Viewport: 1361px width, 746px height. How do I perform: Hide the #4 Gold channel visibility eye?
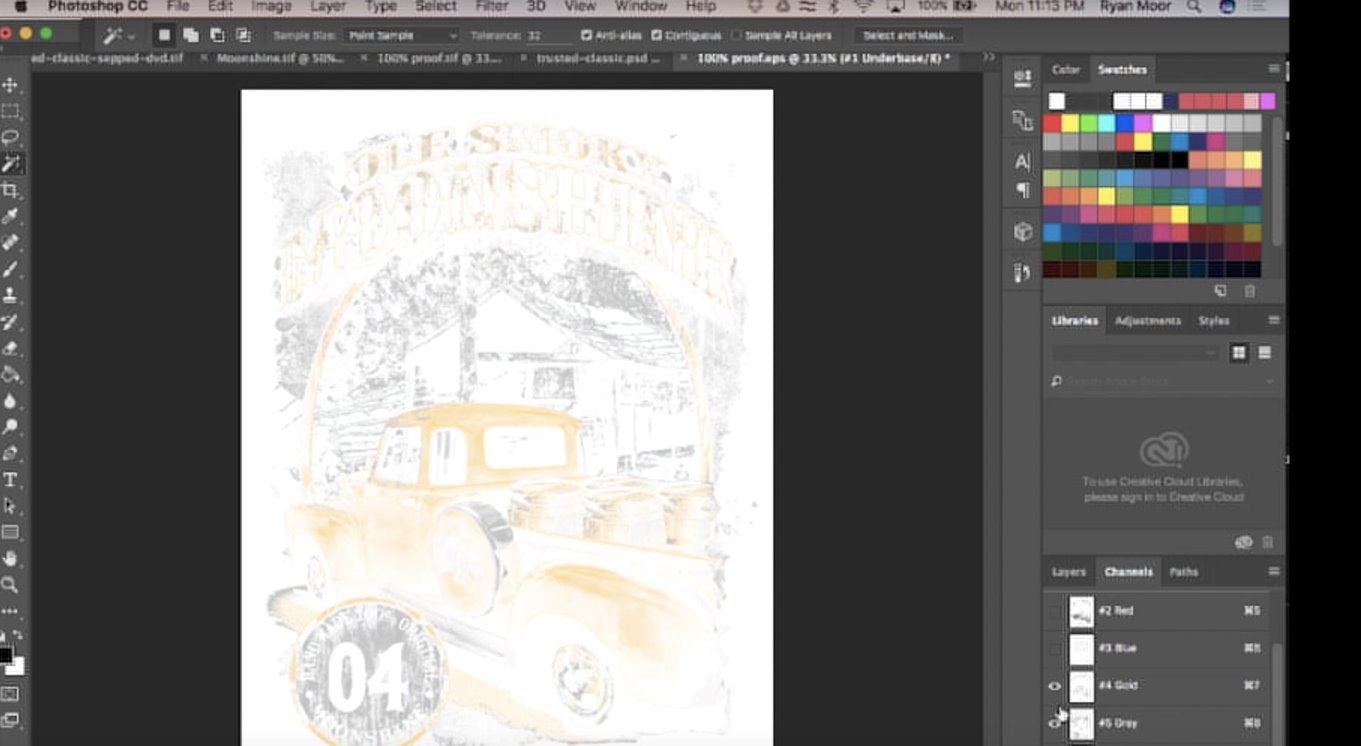(1054, 685)
